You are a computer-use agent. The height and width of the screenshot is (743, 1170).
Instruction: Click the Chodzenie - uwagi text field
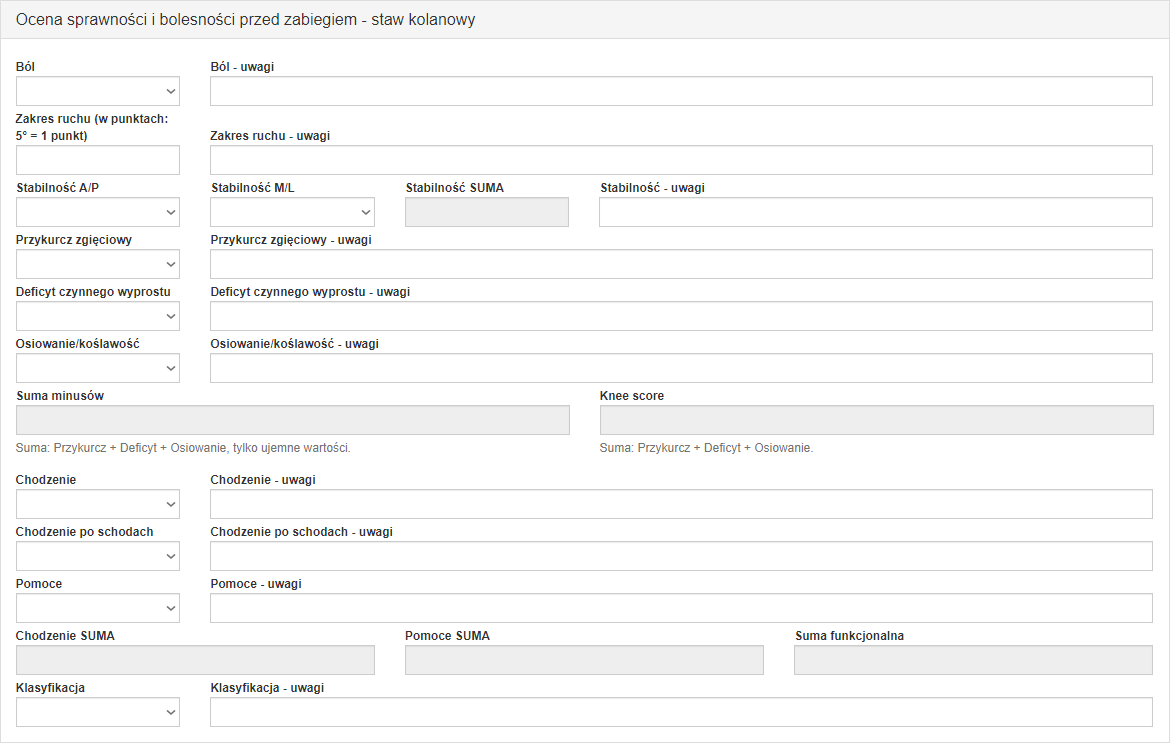pos(680,504)
